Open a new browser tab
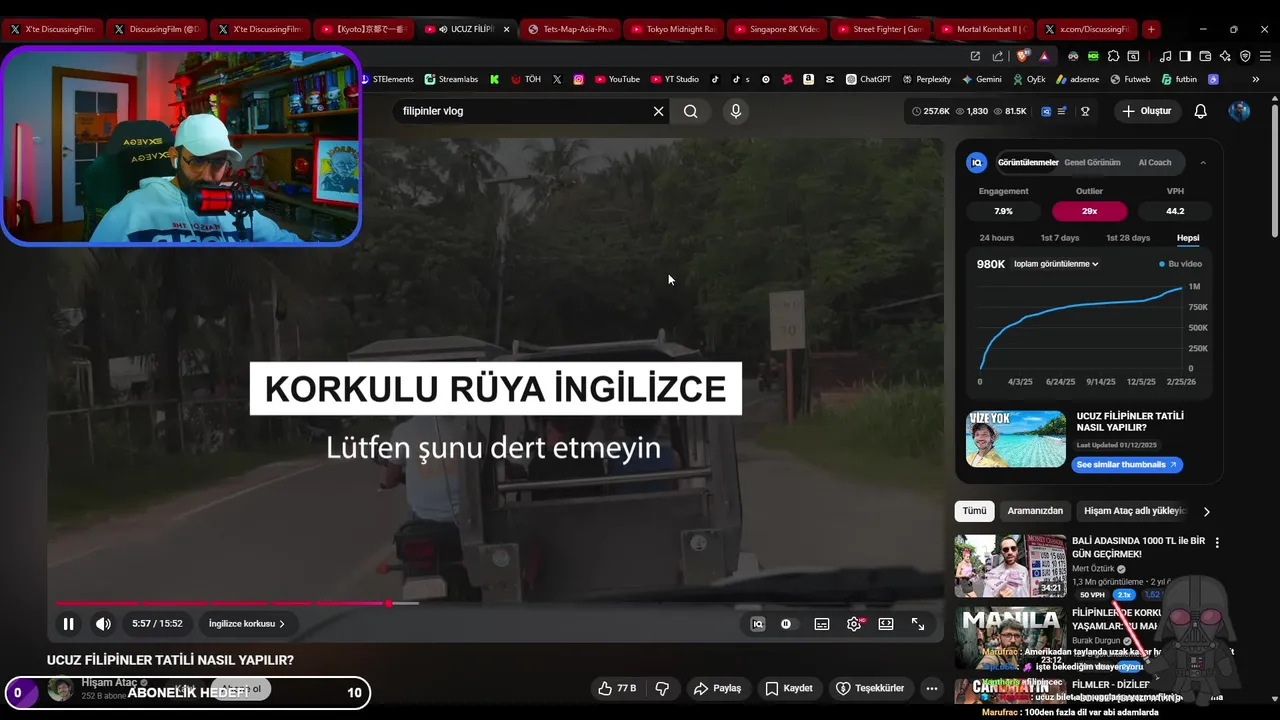 tap(1151, 29)
